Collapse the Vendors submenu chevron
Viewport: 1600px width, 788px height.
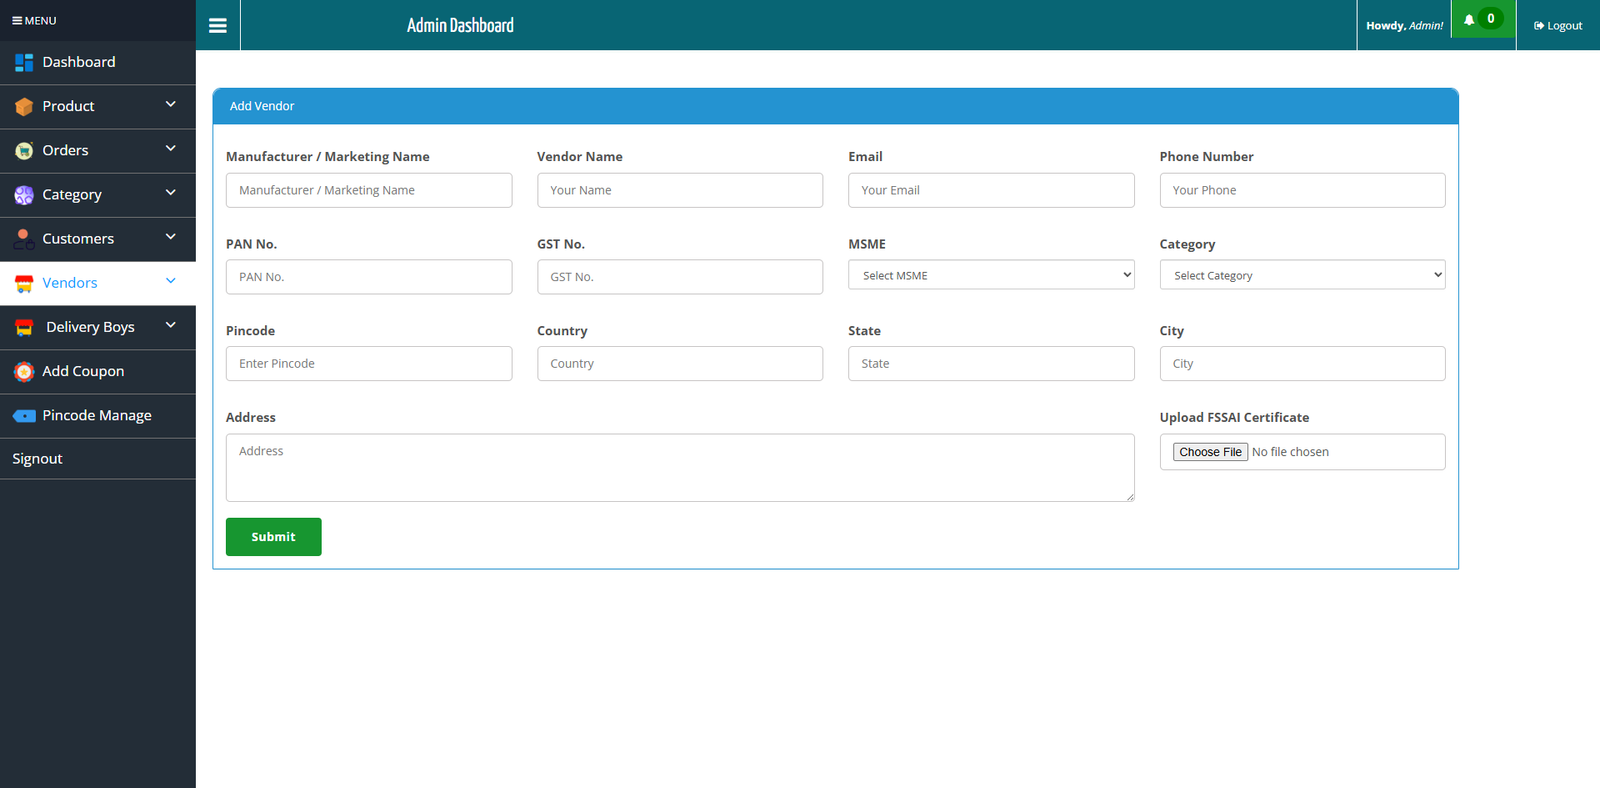pyautogui.click(x=170, y=281)
